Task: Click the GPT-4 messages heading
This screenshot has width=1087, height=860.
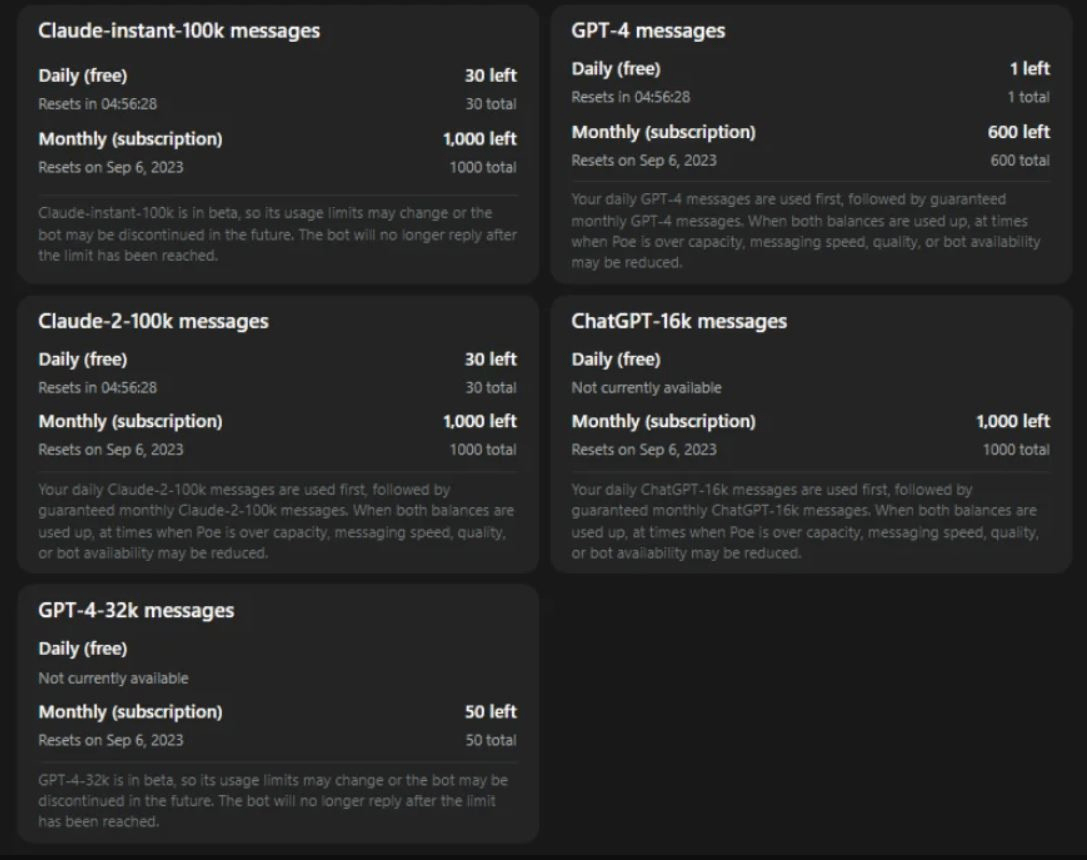Action: click(x=648, y=31)
